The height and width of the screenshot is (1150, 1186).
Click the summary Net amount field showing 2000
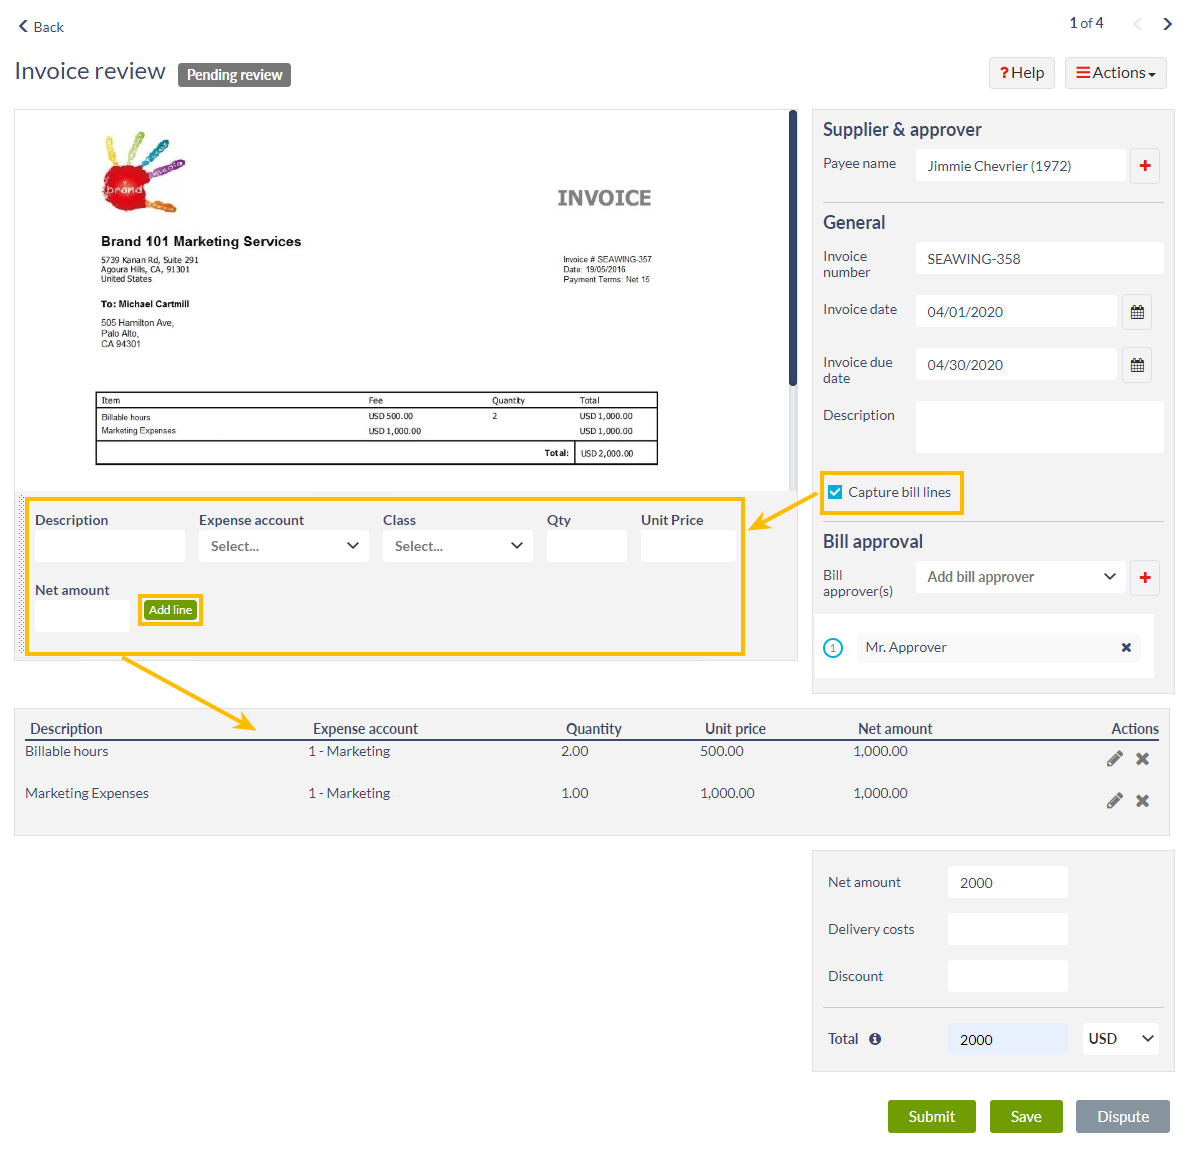[x=1007, y=882]
